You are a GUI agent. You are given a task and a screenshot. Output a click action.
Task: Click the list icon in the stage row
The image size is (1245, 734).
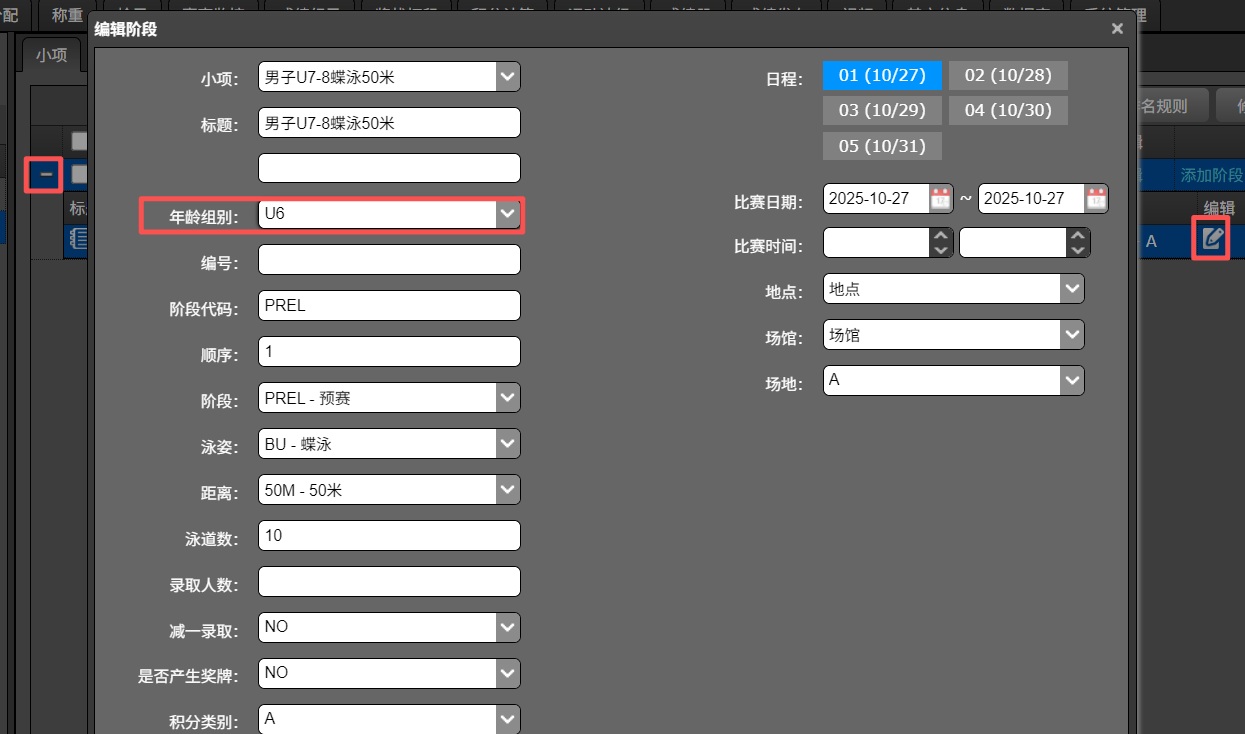click(x=78, y=239)
